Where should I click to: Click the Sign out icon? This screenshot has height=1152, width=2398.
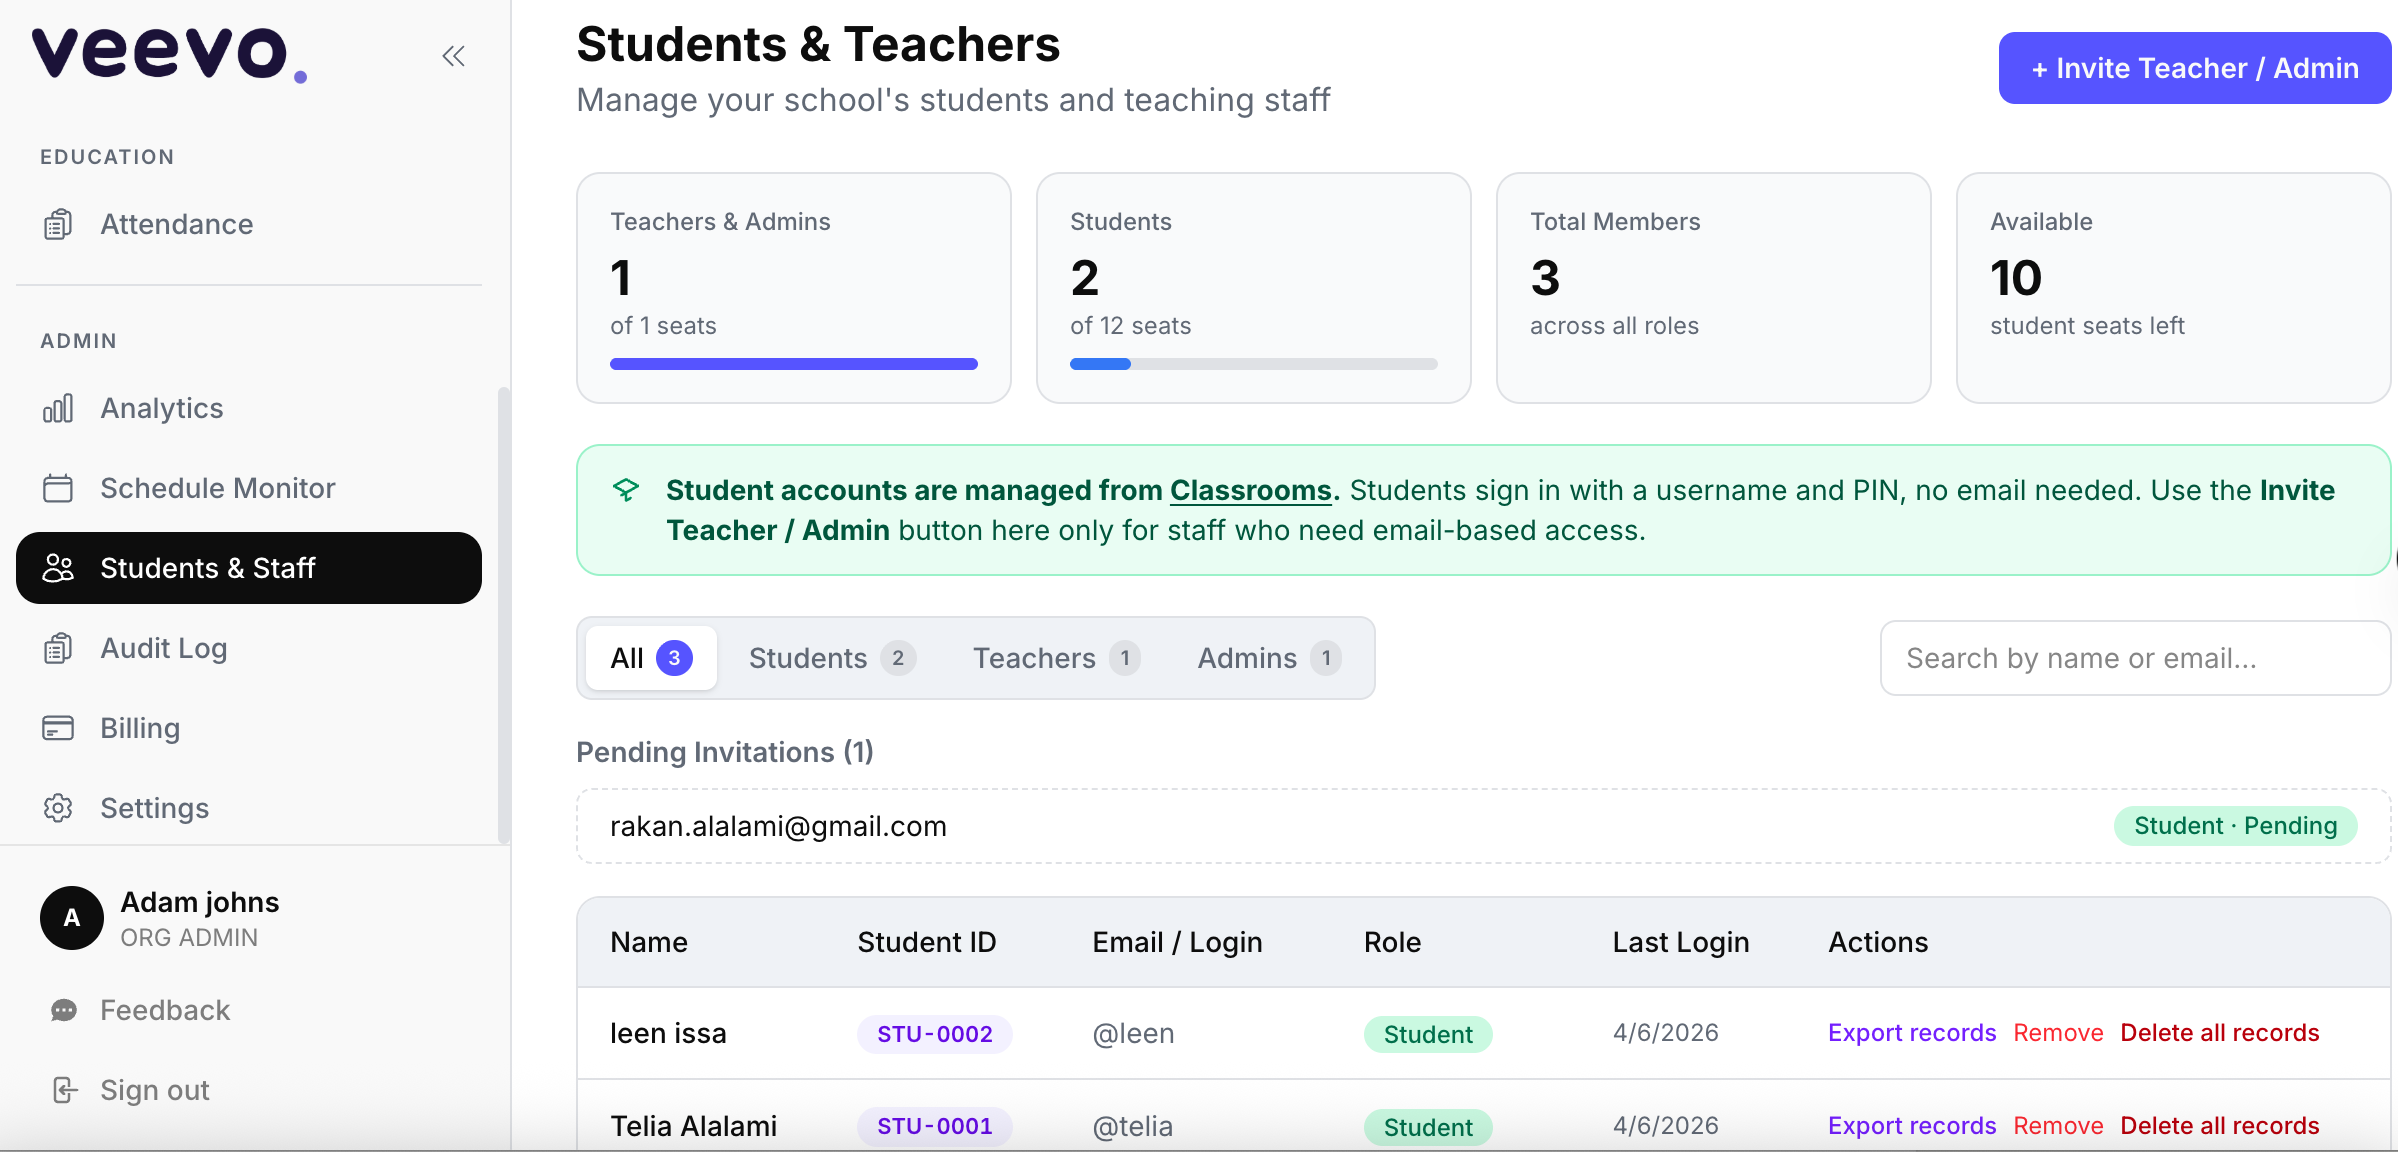tap(64, 1090)
